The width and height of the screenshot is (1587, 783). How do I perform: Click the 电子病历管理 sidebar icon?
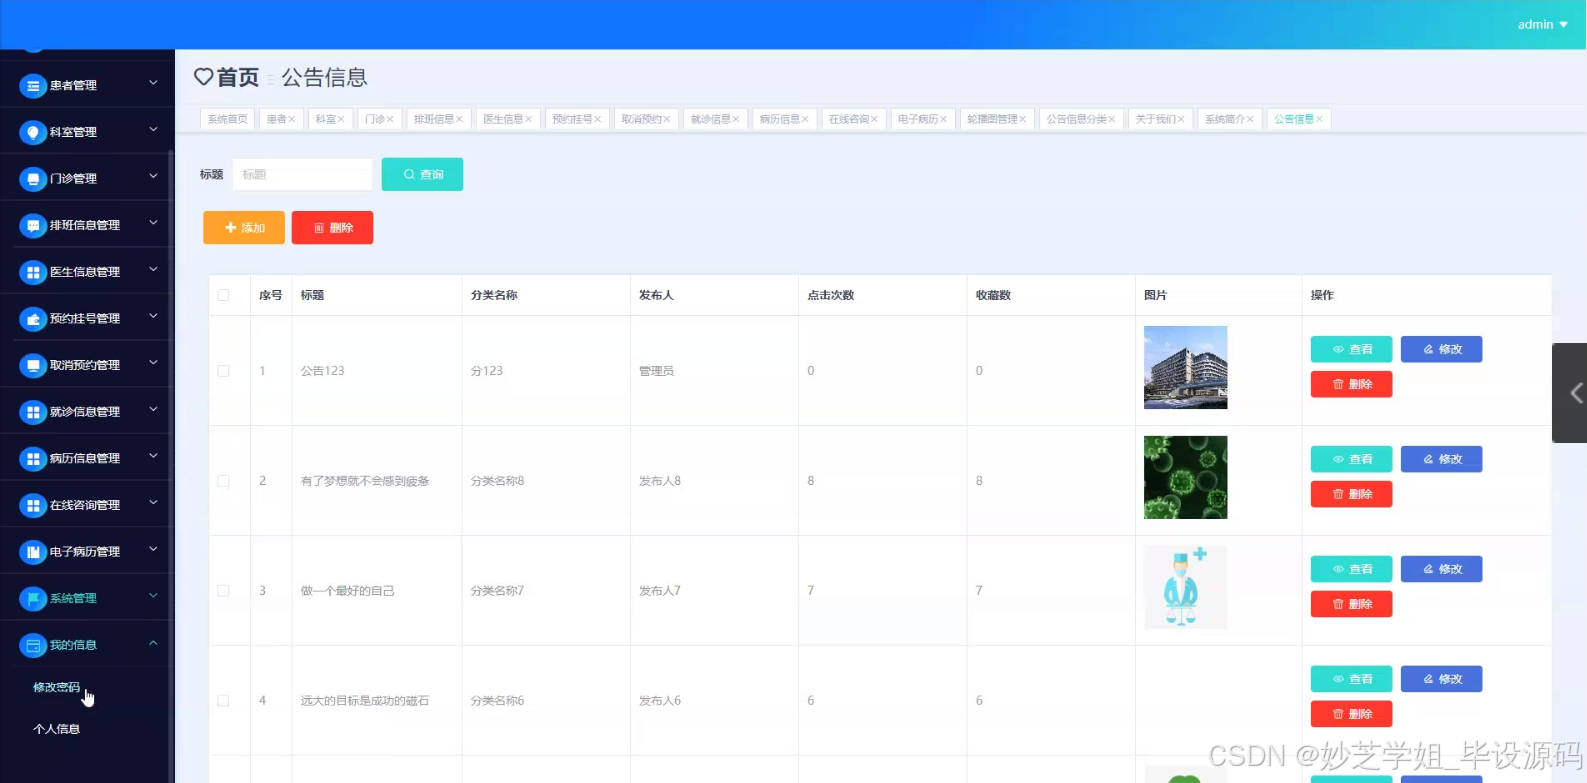click(x=33, y=552)
